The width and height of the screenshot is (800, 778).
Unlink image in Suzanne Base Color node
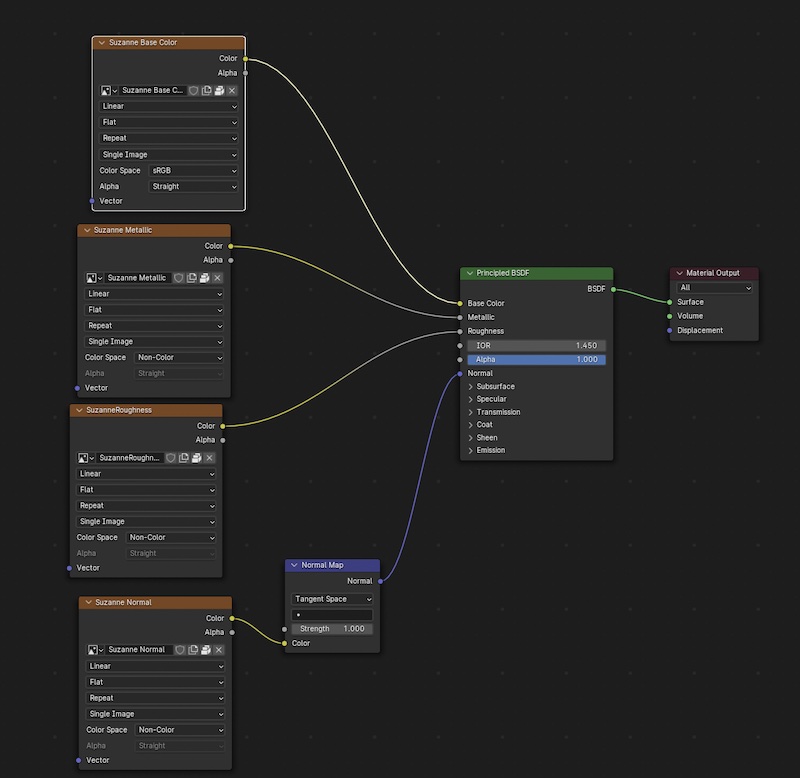[x=232, y=90]
